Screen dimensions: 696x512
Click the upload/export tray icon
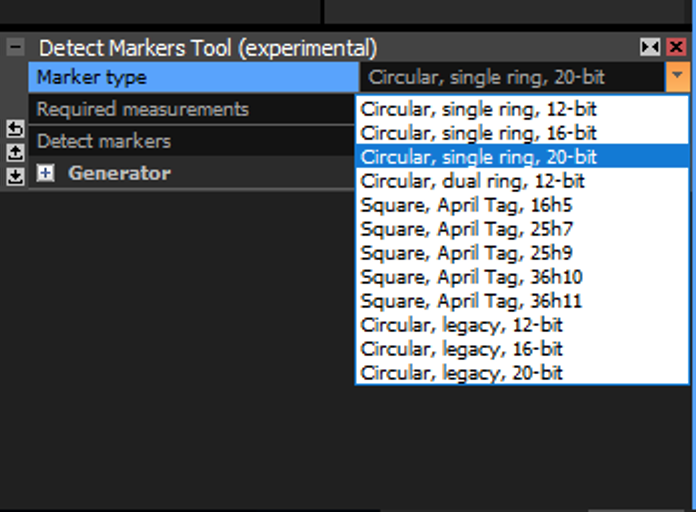(14, 152)
